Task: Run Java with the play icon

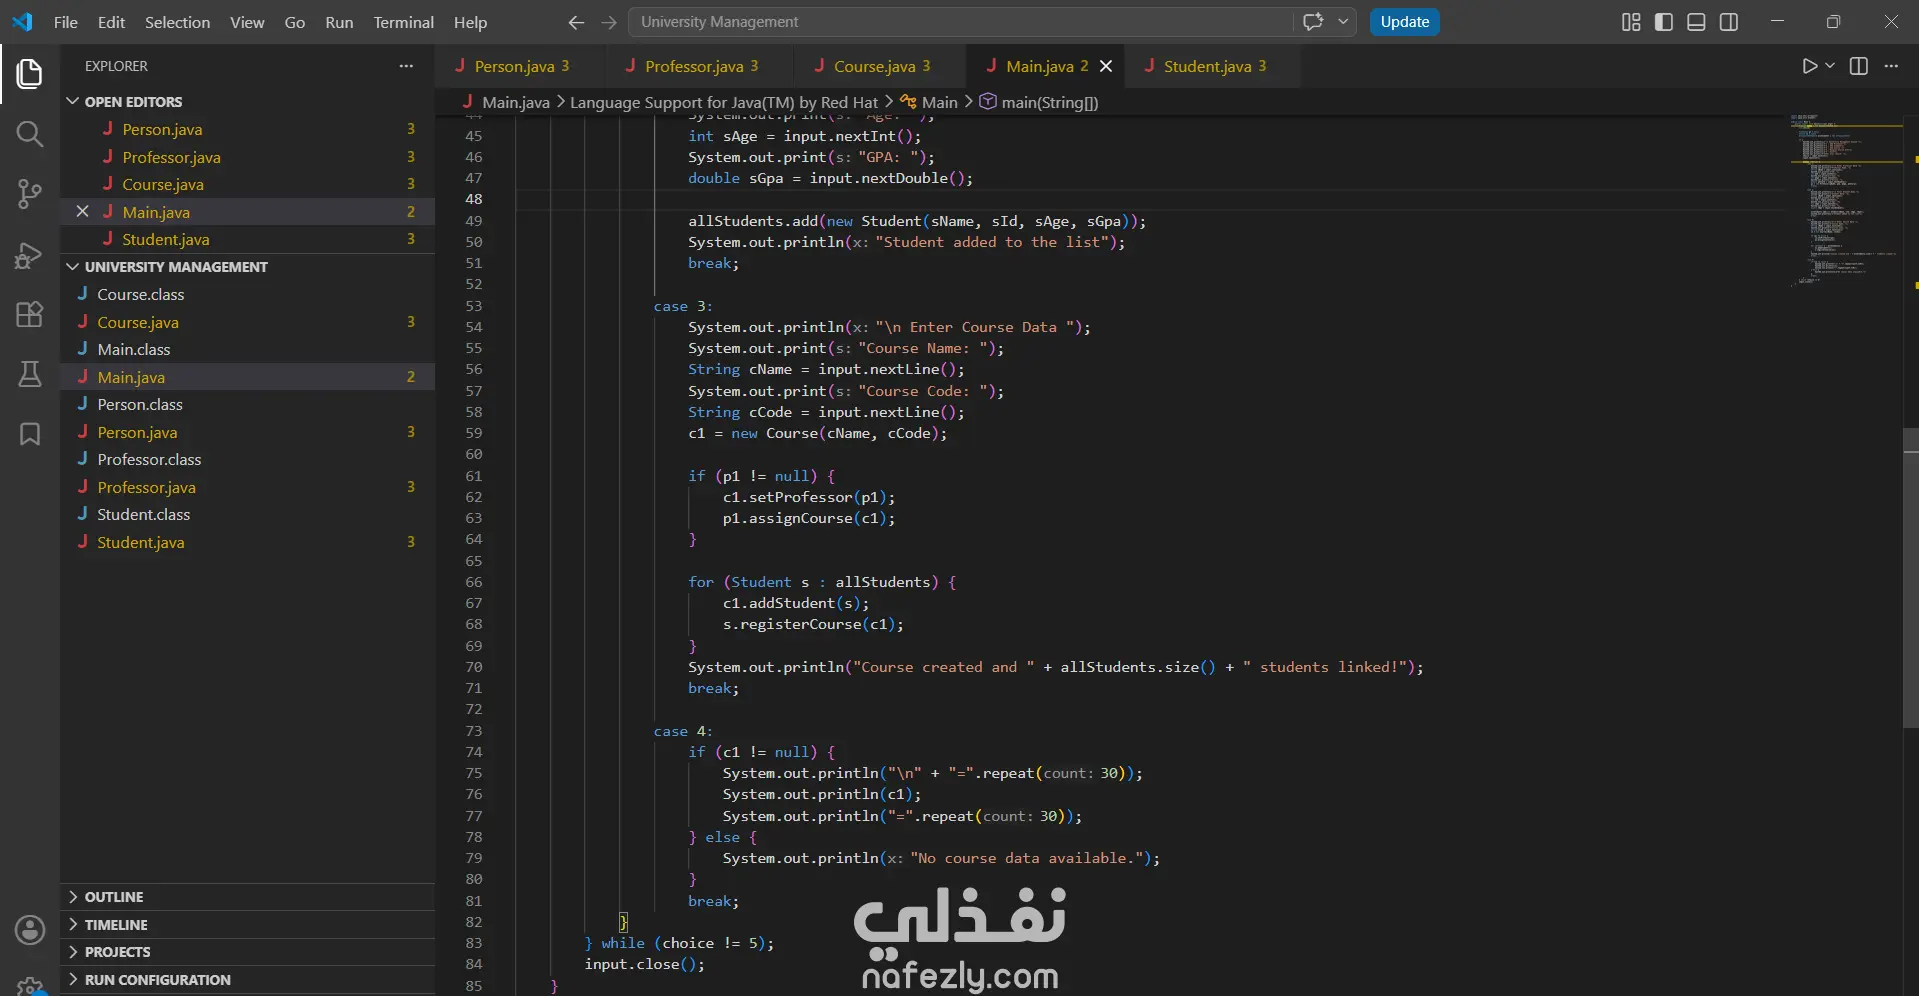Action: 1809,66
